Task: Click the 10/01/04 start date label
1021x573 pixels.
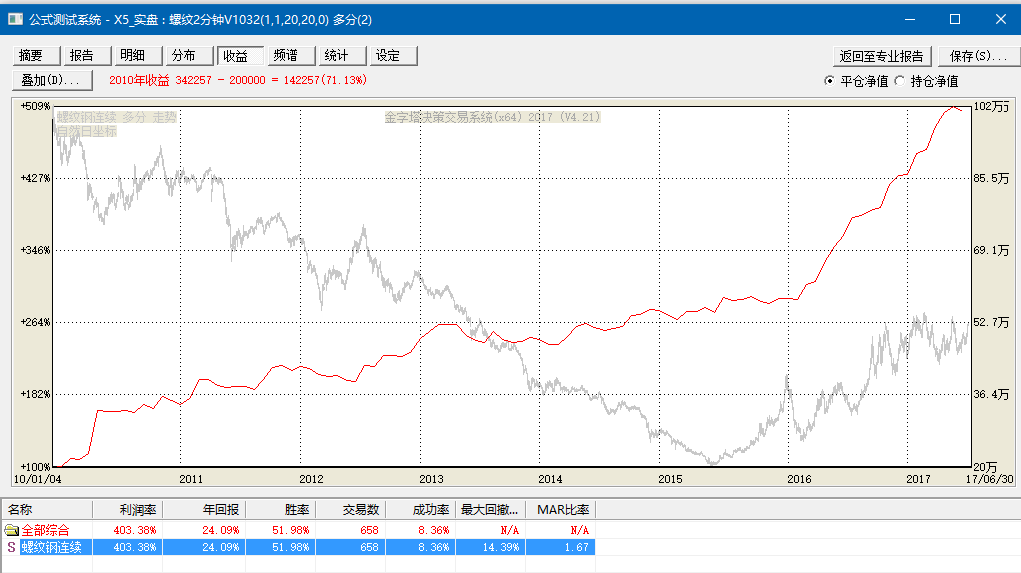Action: coord(37,479)
